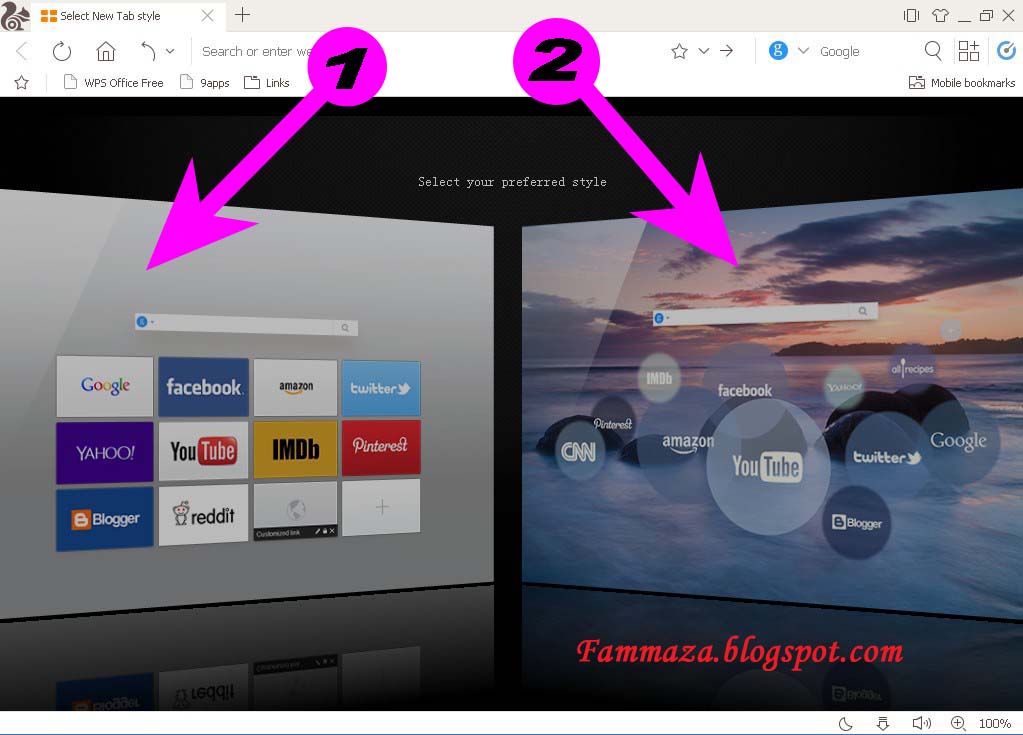
Task: Click the facebook bubble in sunset style
Action: click(x=744, y=390)
